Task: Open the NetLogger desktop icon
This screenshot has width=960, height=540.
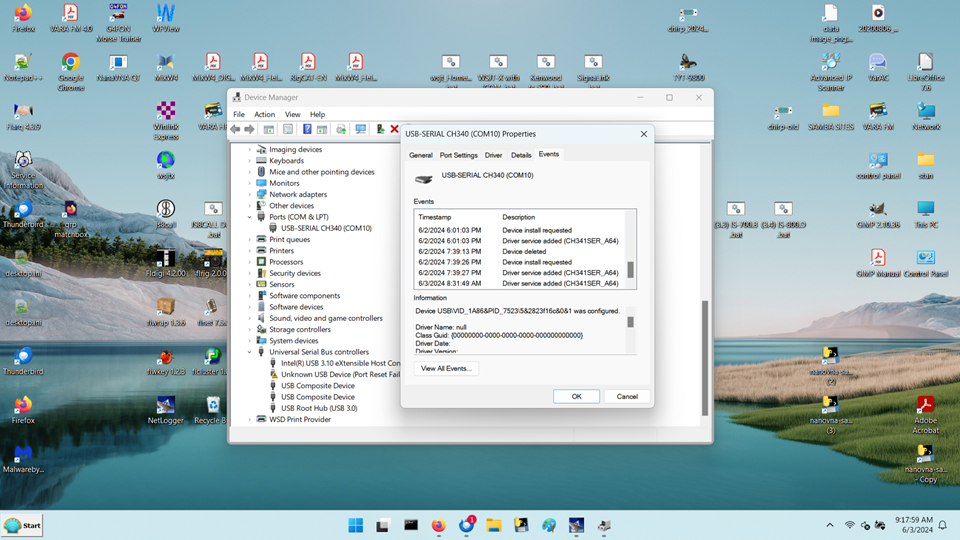Action: [x=166, y=410]
